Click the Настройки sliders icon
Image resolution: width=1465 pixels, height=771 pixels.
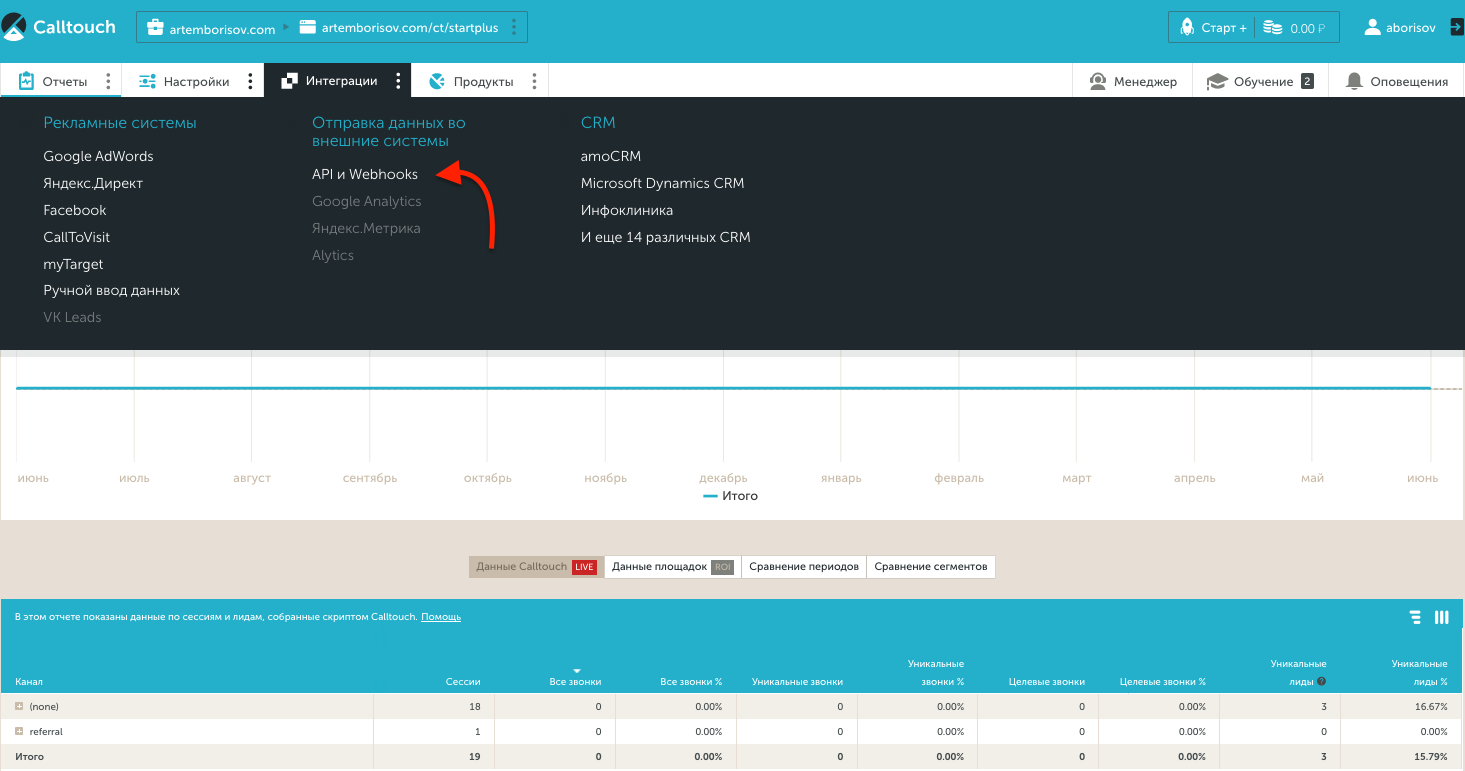[x=147, y=81]
